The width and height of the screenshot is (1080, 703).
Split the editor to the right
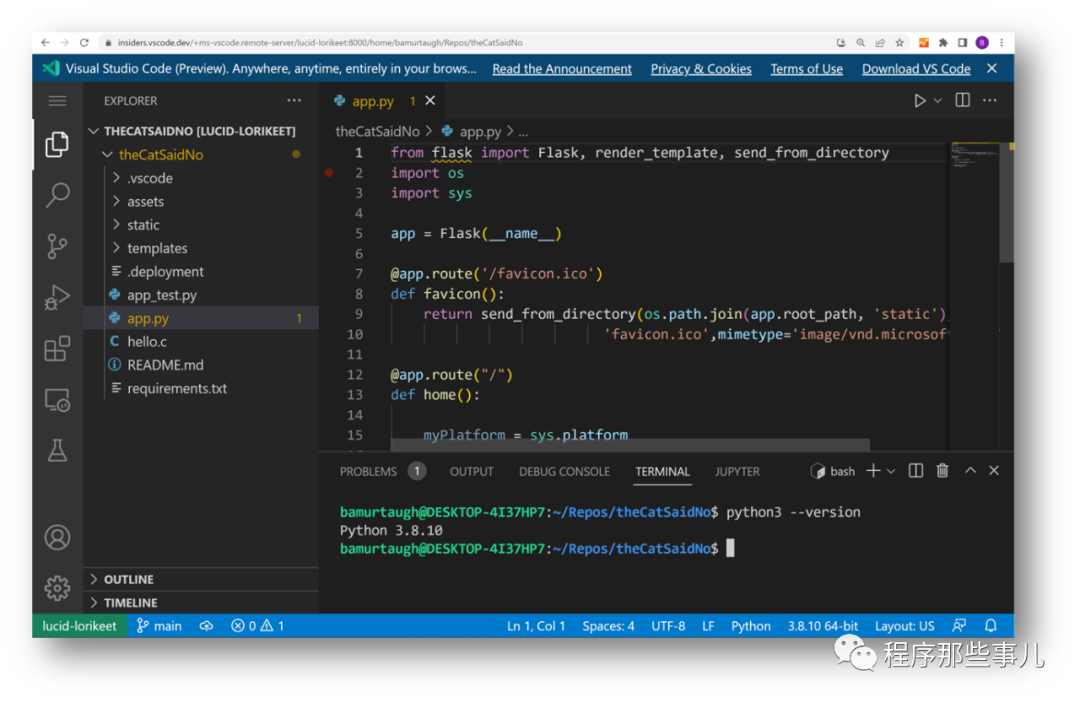(x=962, y=101)
